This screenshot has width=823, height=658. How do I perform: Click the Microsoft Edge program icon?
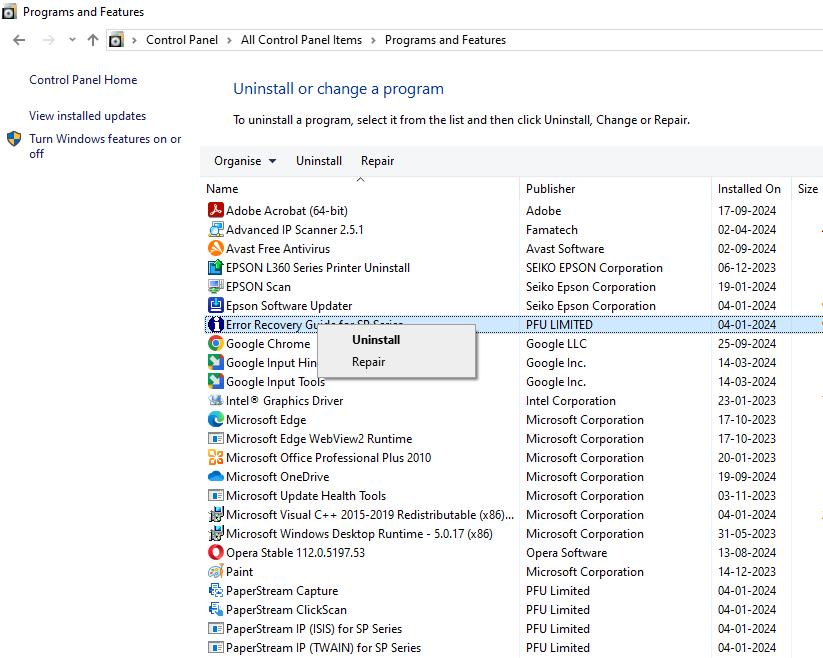click(215, 420)
